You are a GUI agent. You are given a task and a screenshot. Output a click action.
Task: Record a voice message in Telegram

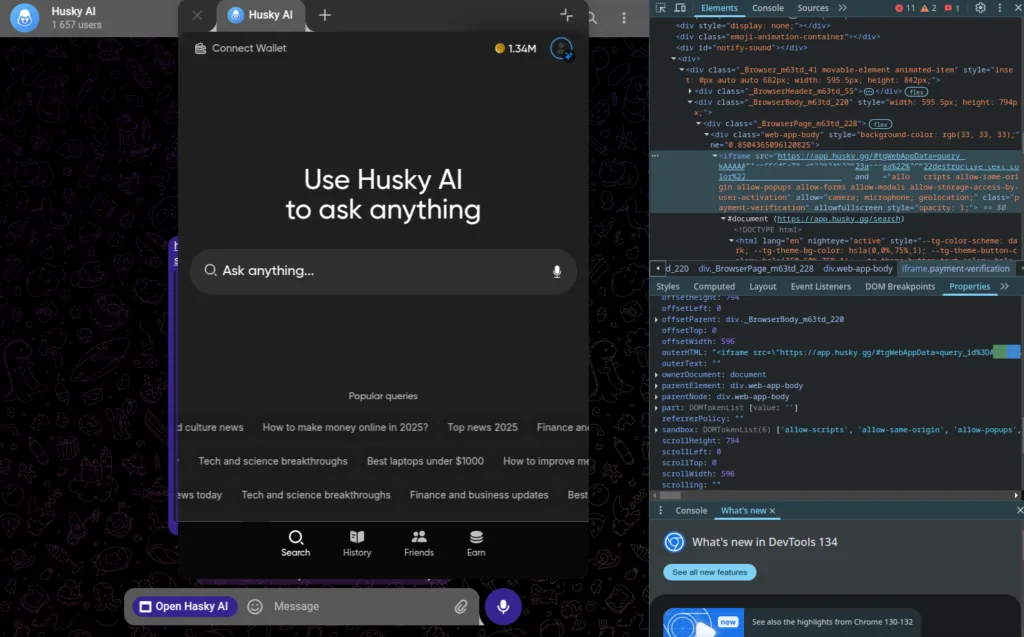coord(503,606)
